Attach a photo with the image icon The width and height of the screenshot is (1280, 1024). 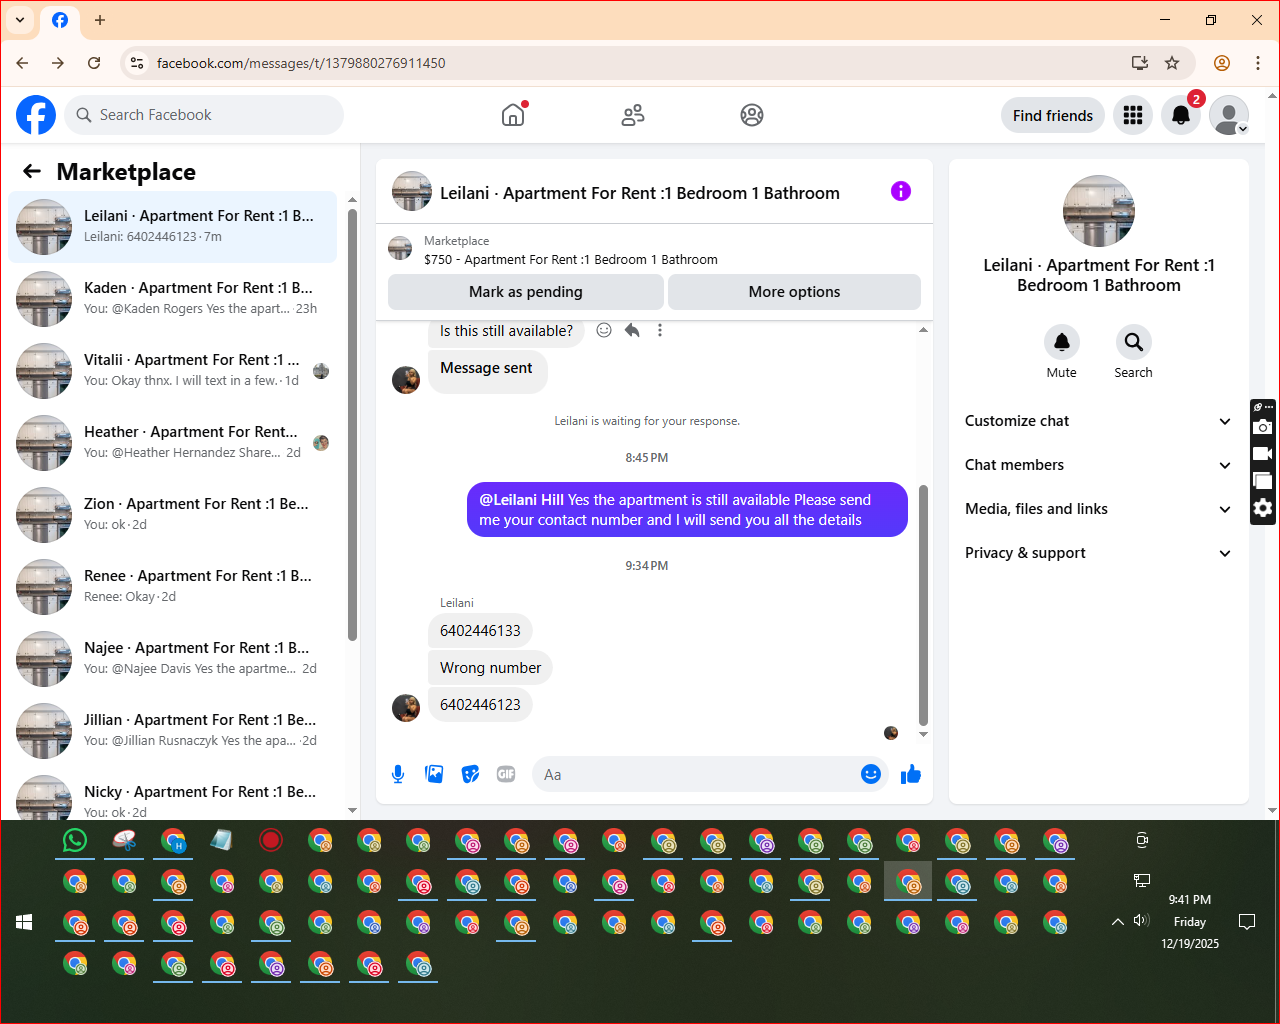coord(434,774)
